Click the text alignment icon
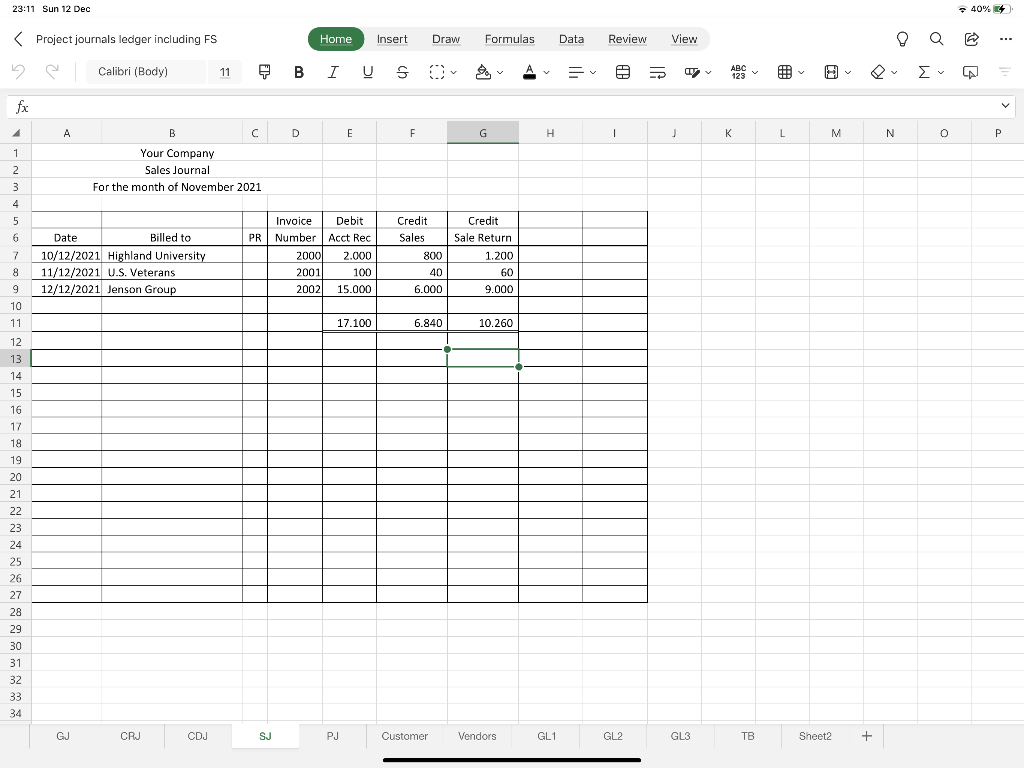Viewport: 1024px width, 768px height. (575, 72)
